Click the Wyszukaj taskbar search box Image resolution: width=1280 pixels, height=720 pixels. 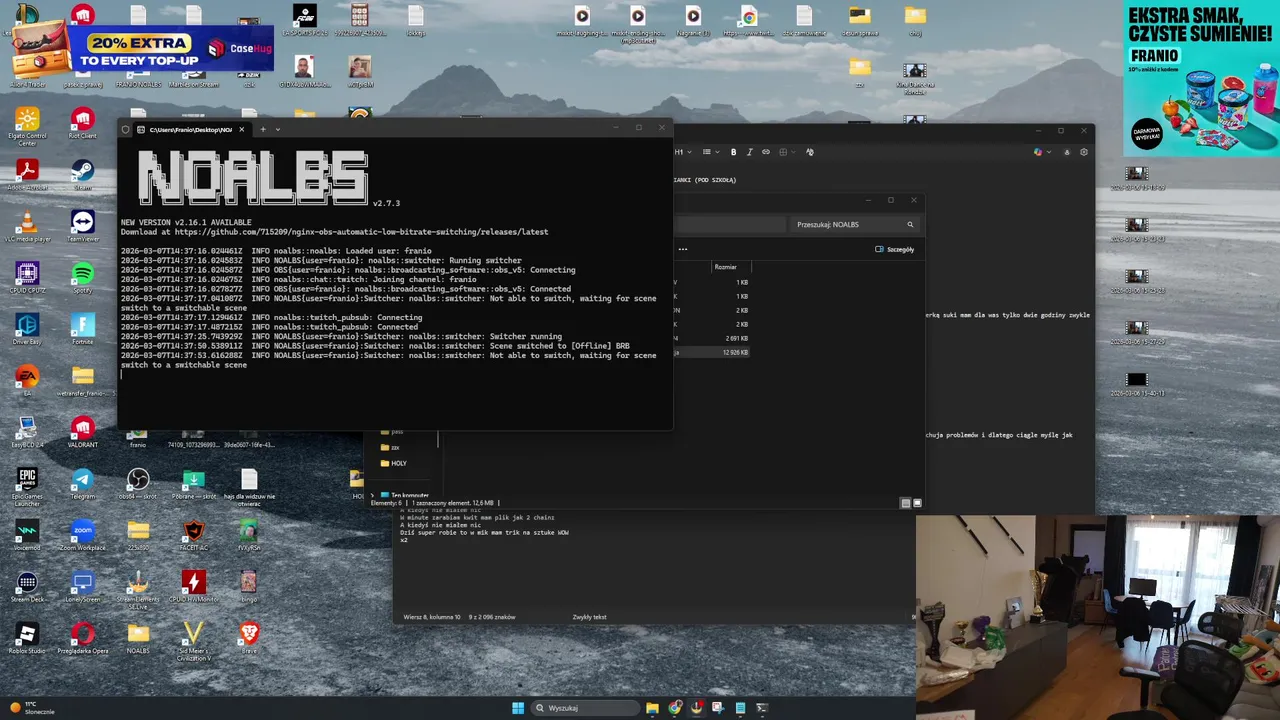[x=585, y=708]
